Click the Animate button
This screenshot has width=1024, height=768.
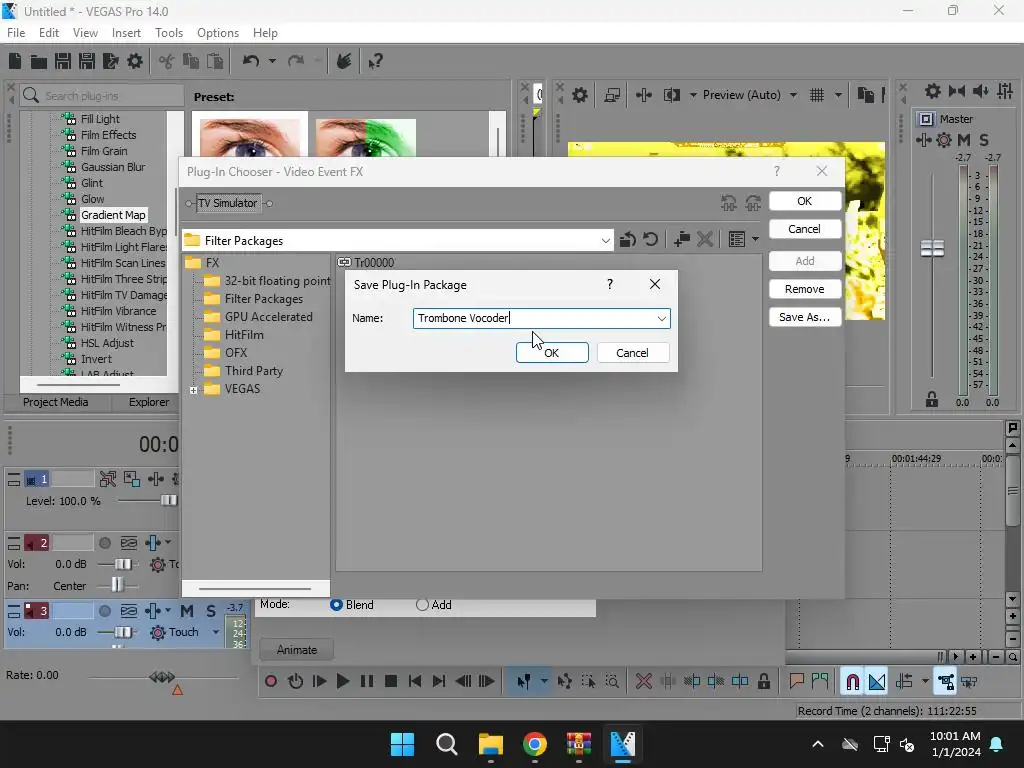coord(296,650)
